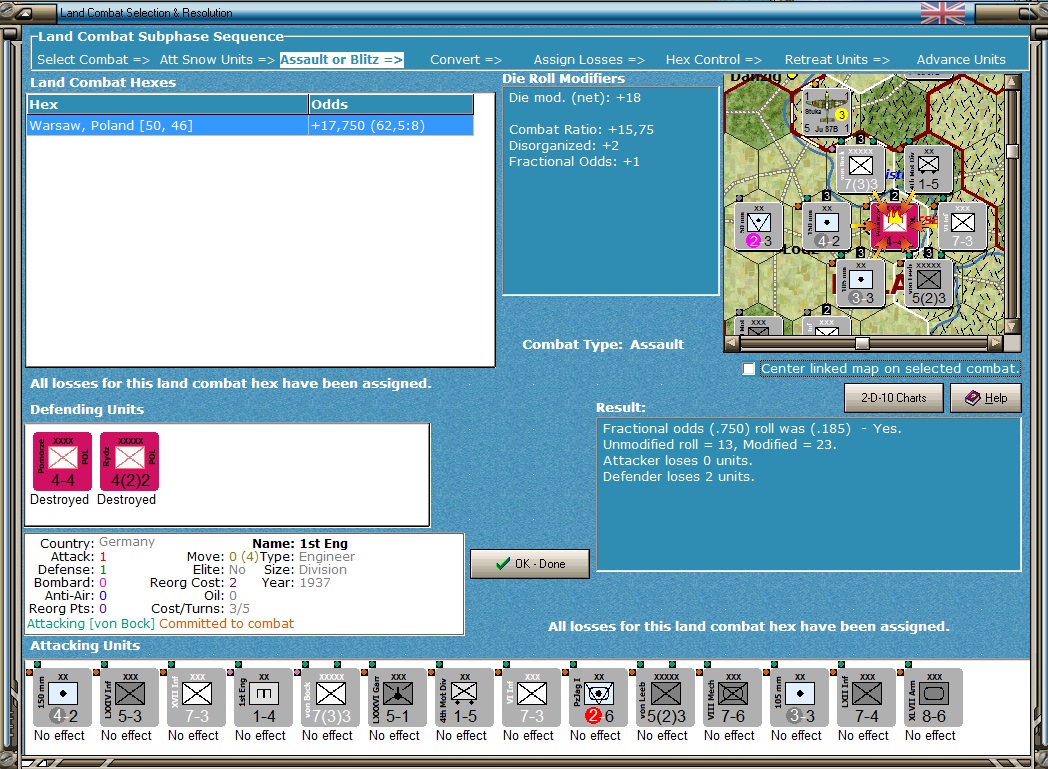Toggle Center linked map on selected combat
1048x769 pixels.
pos(749,369)
